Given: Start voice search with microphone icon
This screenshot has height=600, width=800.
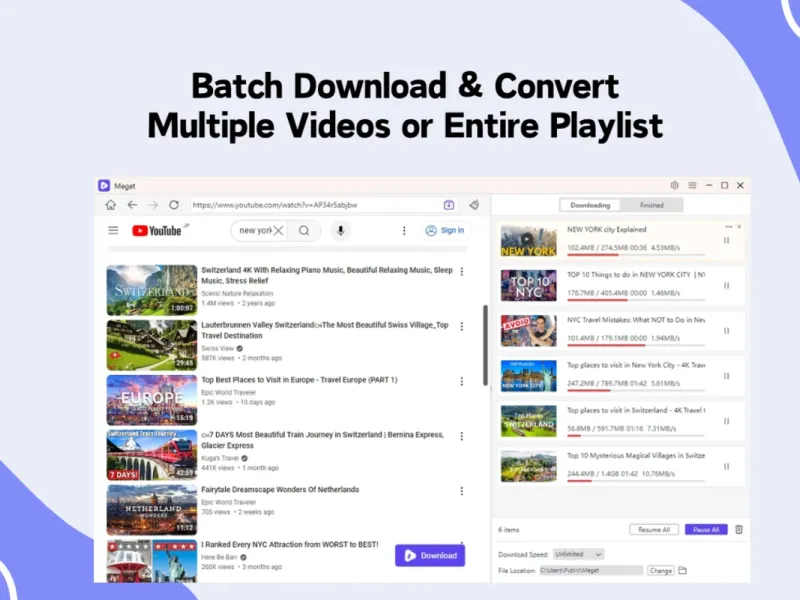Looking at the screenshot, I should coord(341,231).
